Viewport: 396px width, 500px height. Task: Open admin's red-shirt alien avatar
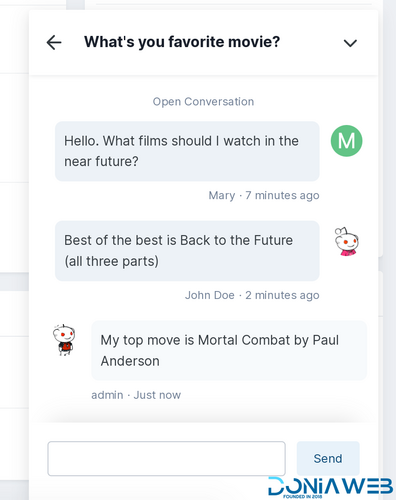point(64,340)
